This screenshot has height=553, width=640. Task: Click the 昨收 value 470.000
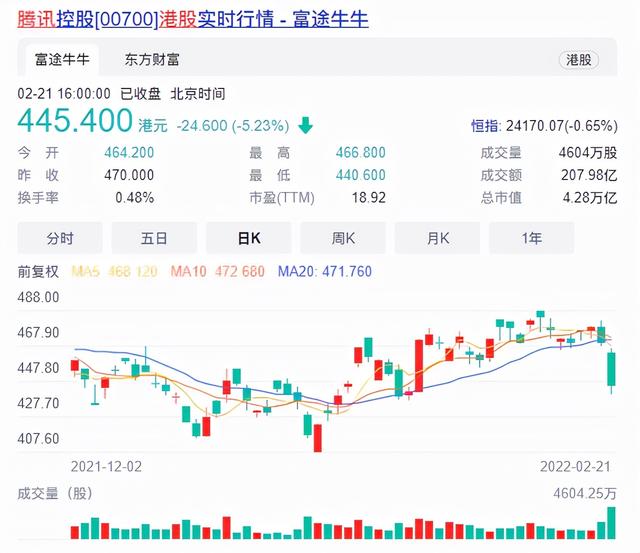click(129, 175)
